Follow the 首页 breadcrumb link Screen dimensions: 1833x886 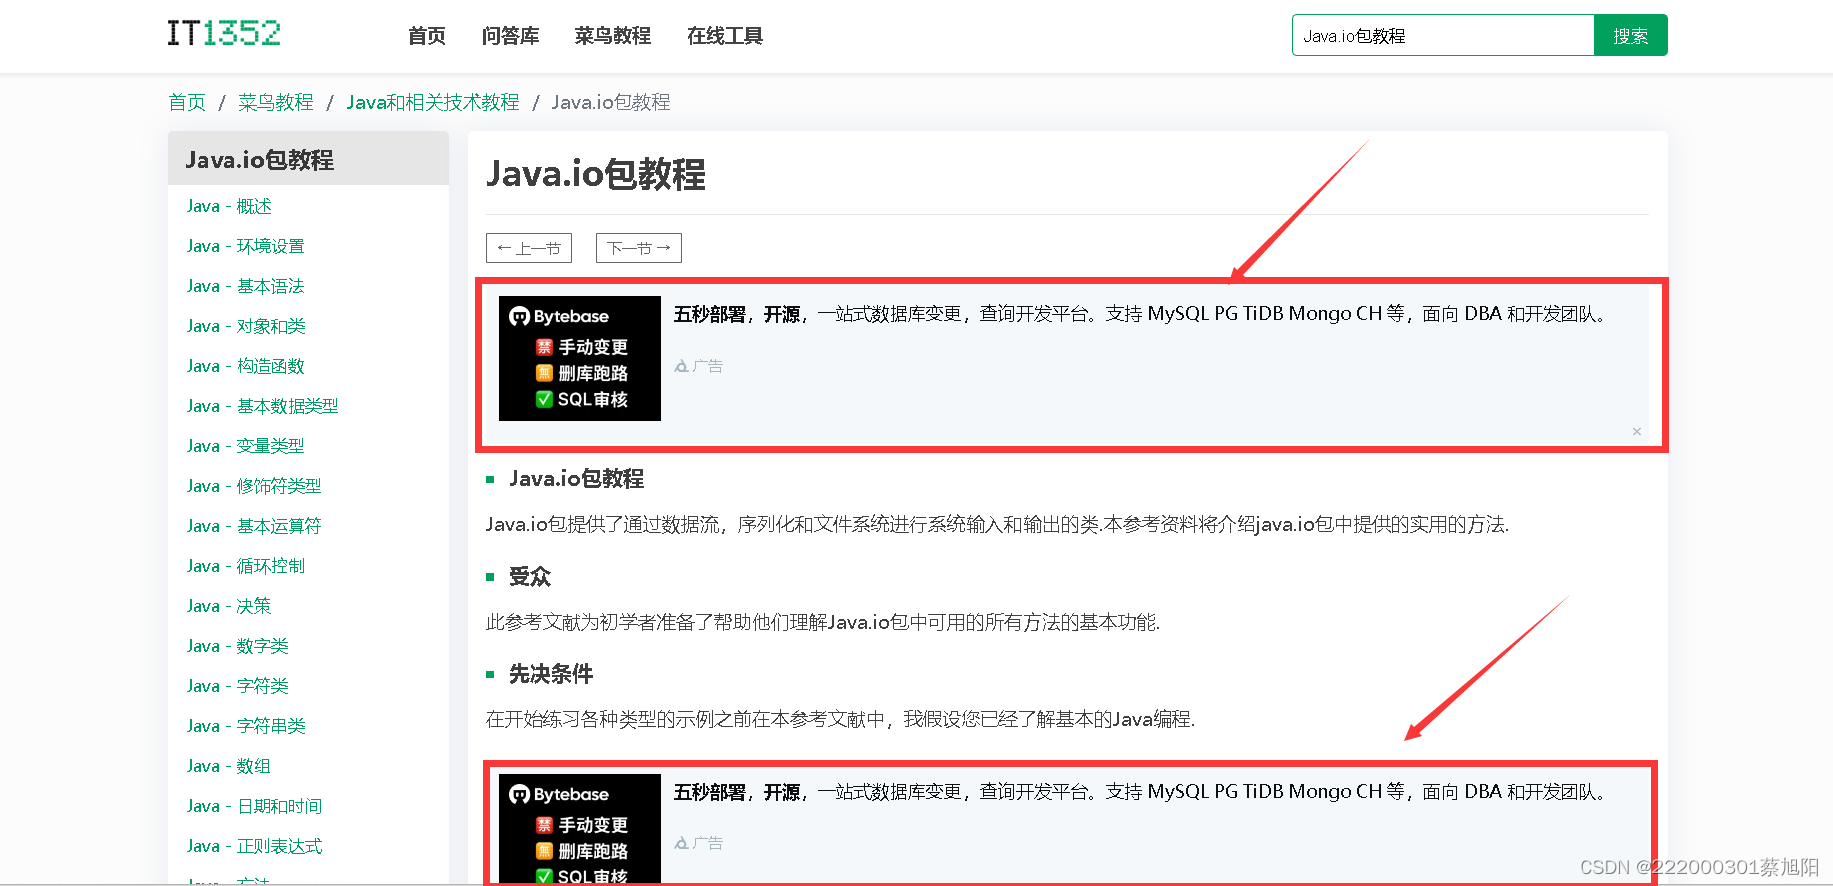[187, 102]
